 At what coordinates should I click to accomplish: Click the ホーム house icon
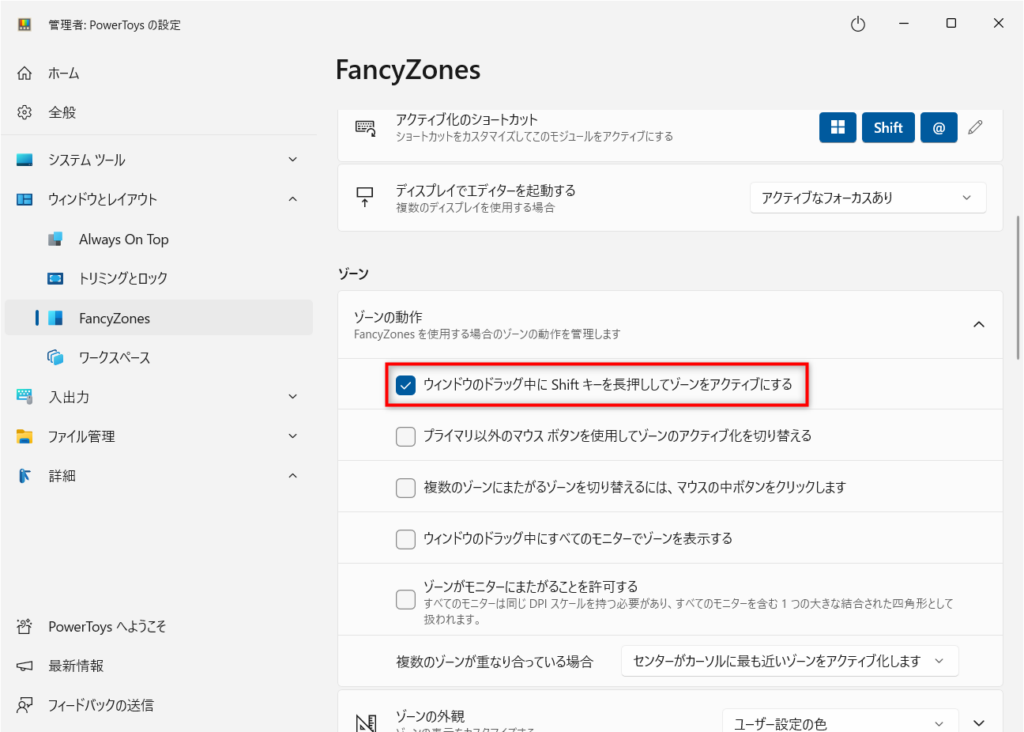pyautogui.click(x=25, y=73)
